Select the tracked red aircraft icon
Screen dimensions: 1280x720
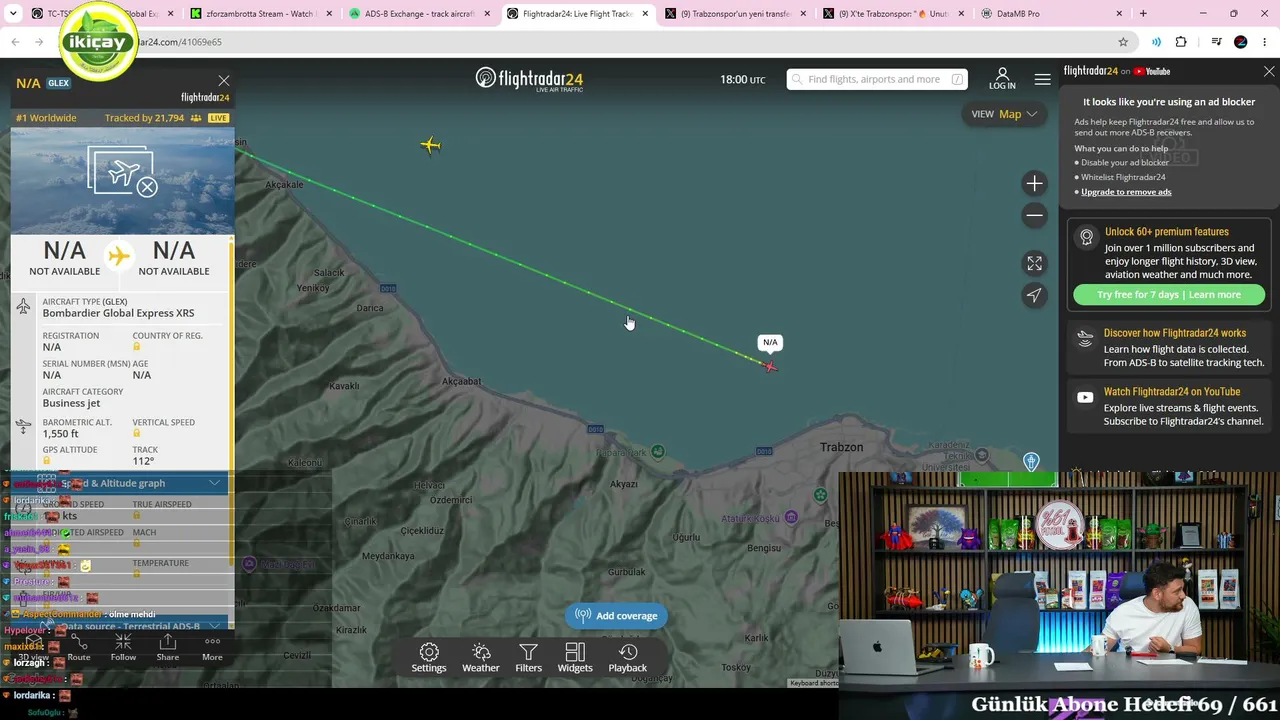click(x=769, y=366)
